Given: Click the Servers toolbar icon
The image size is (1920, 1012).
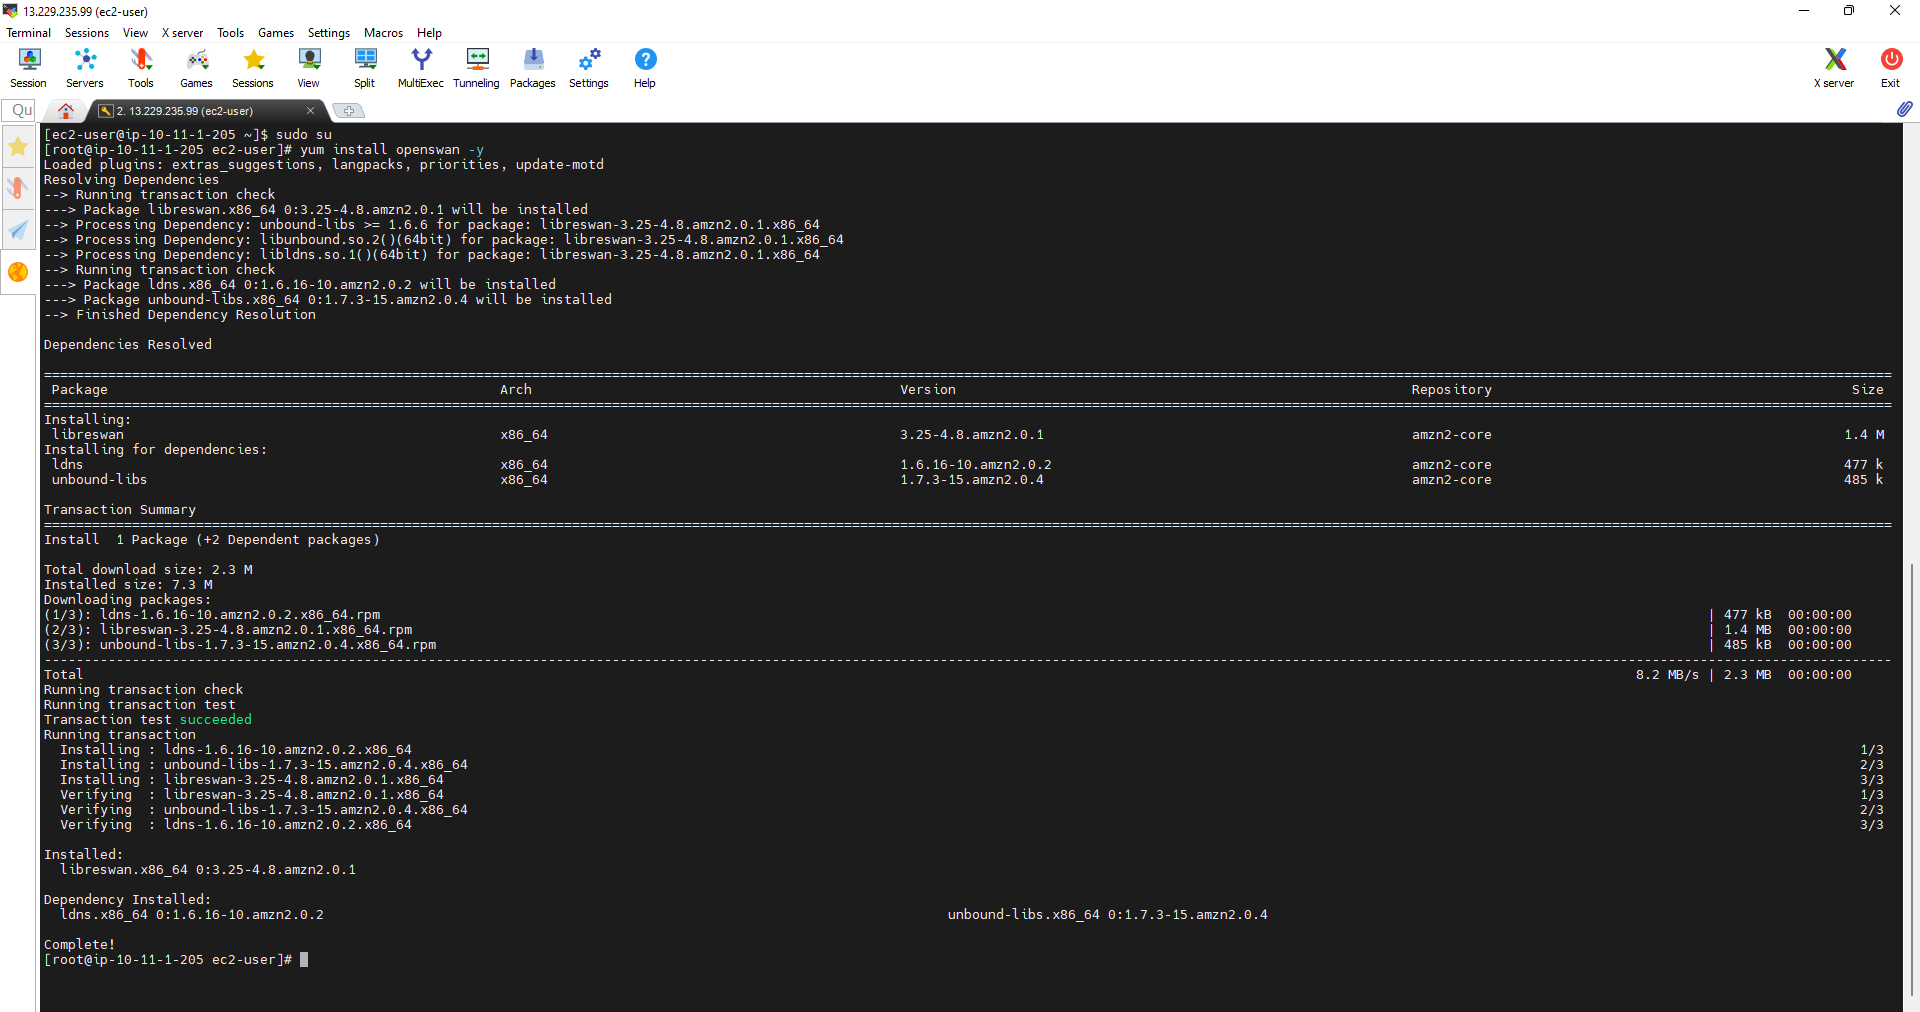Looking at the screenshot, I should [85, 68].
